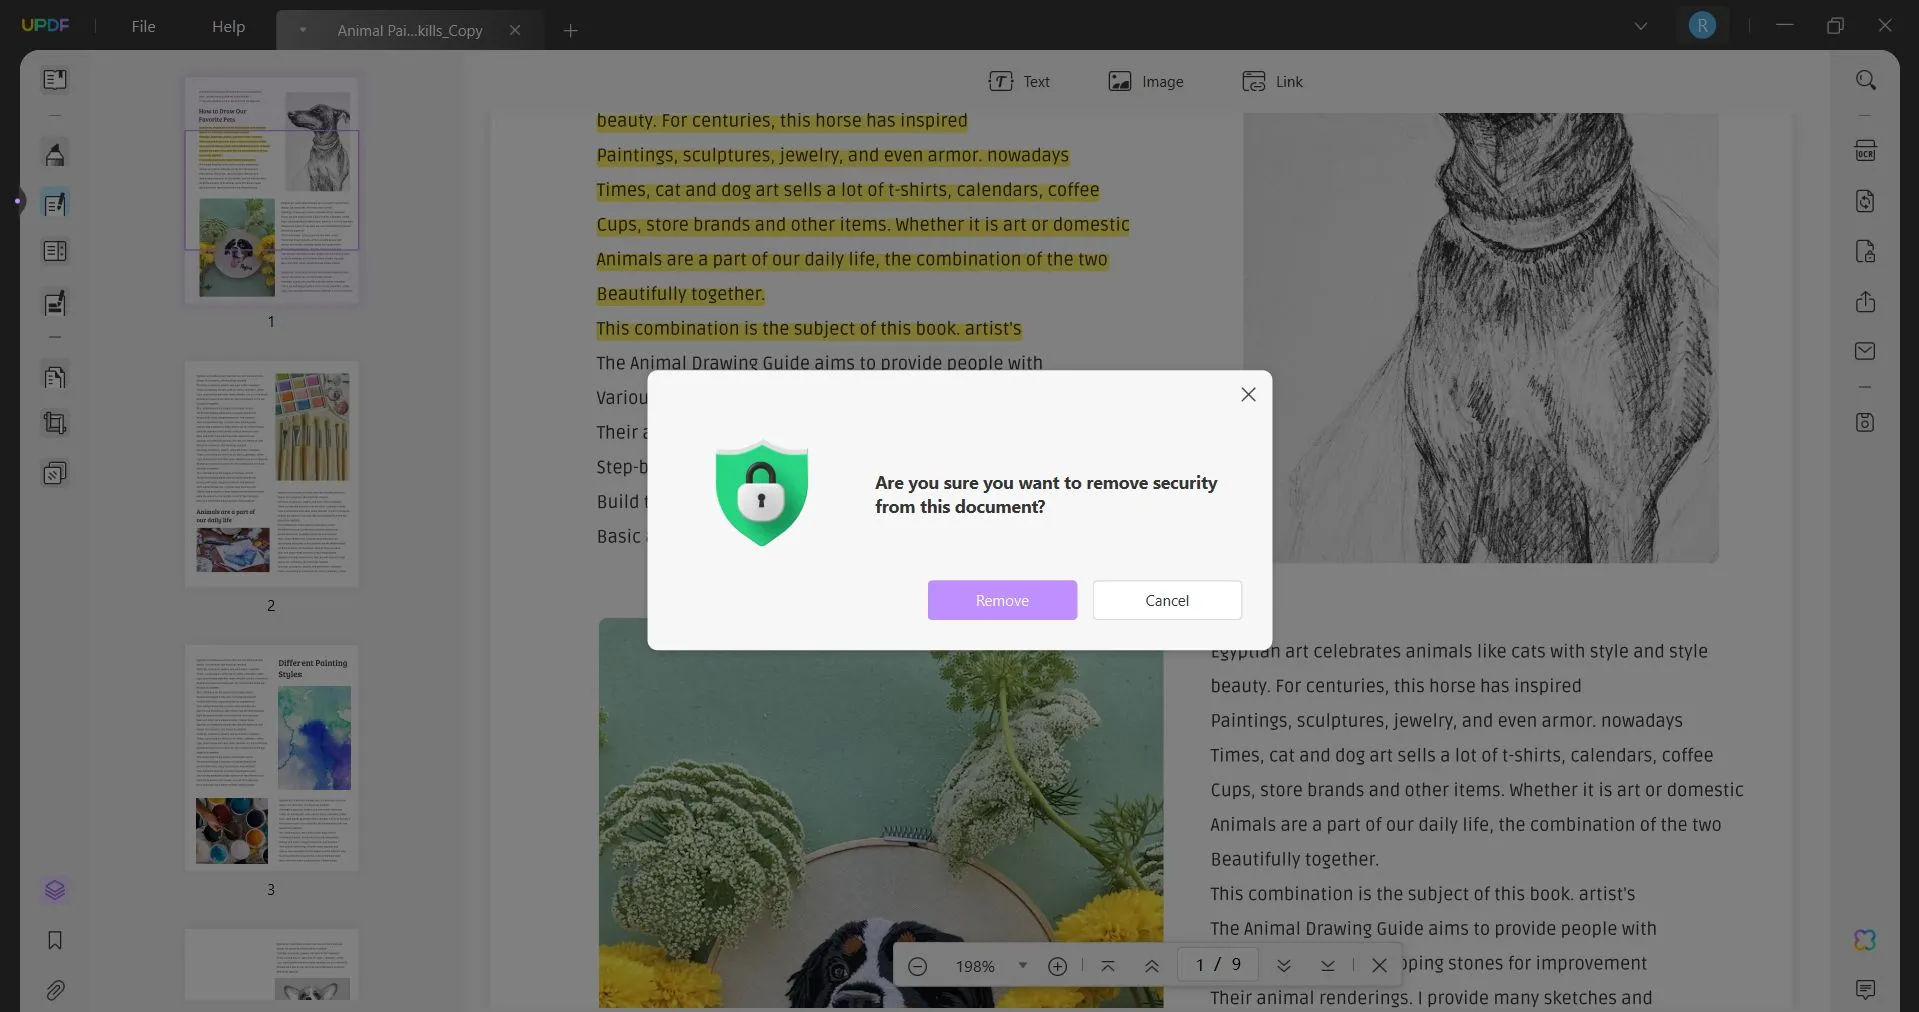Image resolution: width=1919 pixels, height=1012 pixels.
Task: Open the Fill and Sign tool icon
Action: click(55, 303)
